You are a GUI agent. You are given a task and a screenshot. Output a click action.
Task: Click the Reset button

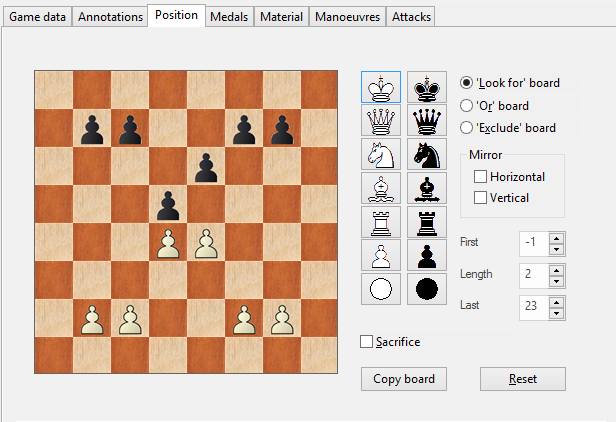523,379
